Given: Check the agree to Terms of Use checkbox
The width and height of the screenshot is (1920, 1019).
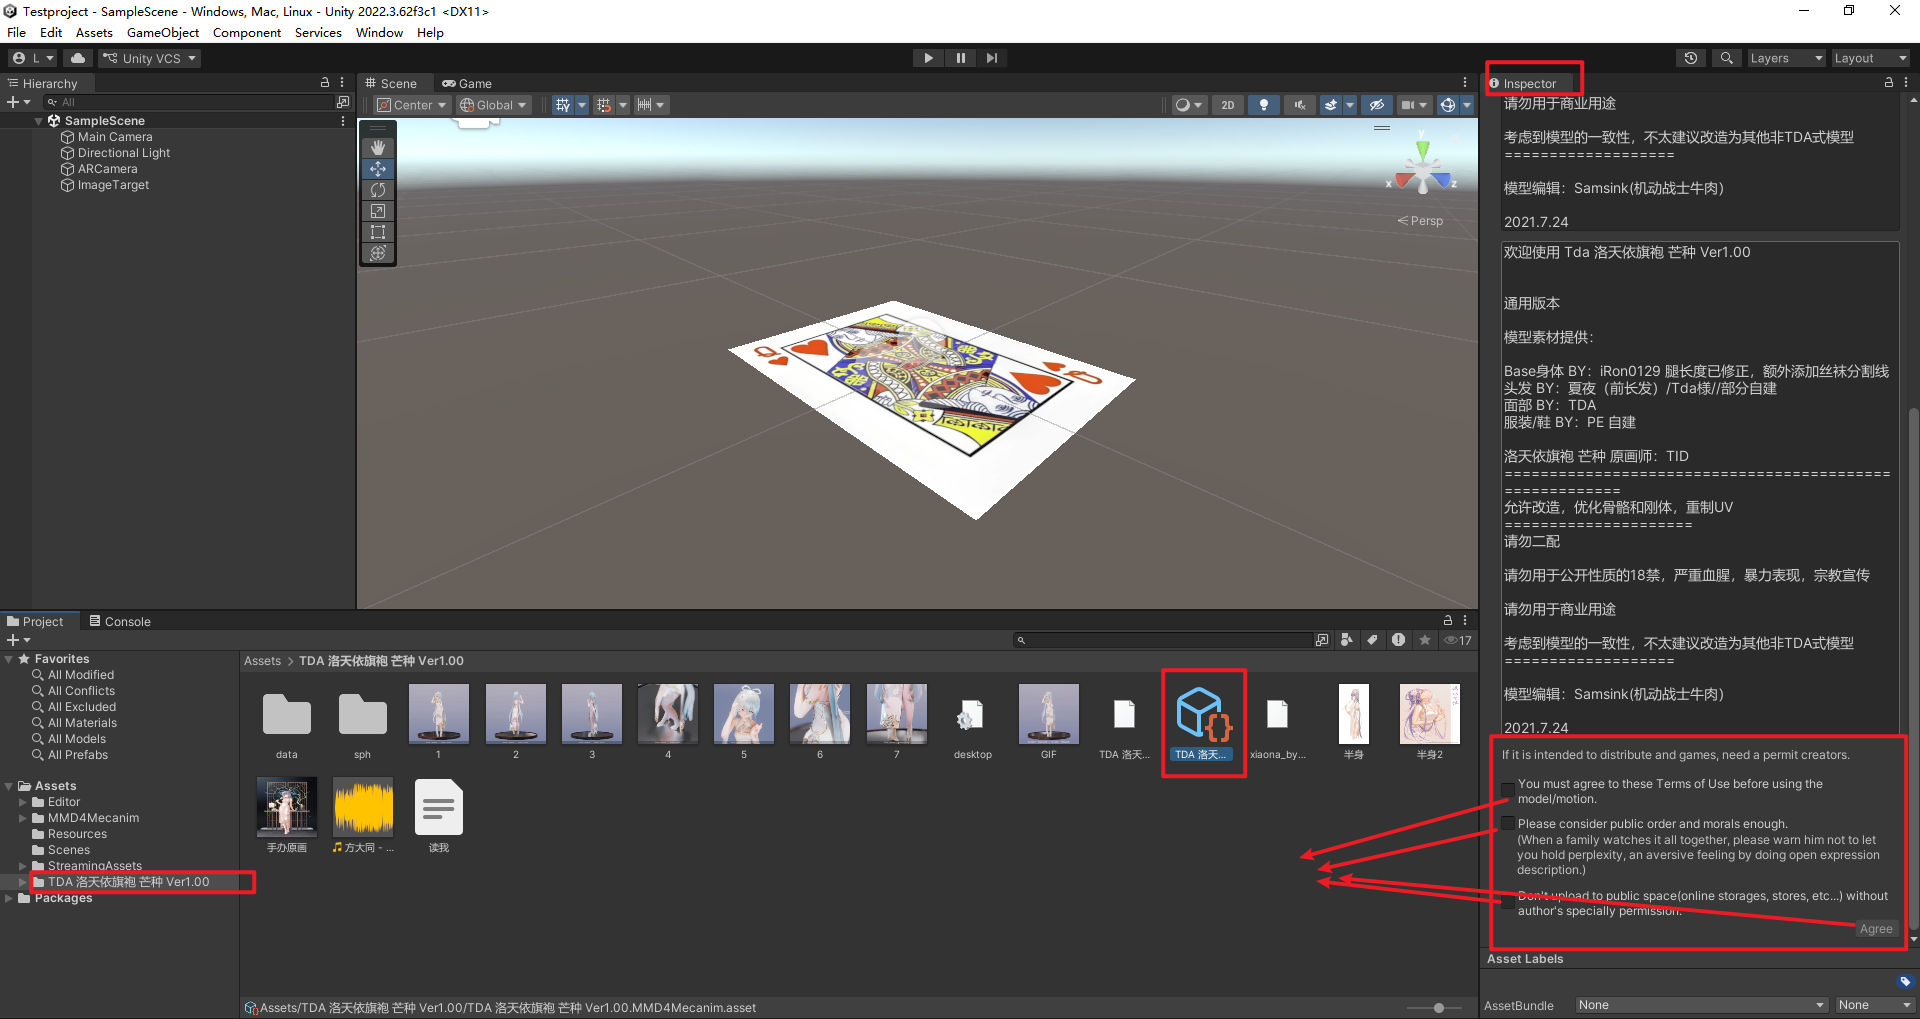Looking at the screenshot, I should tap(1508, 791).
